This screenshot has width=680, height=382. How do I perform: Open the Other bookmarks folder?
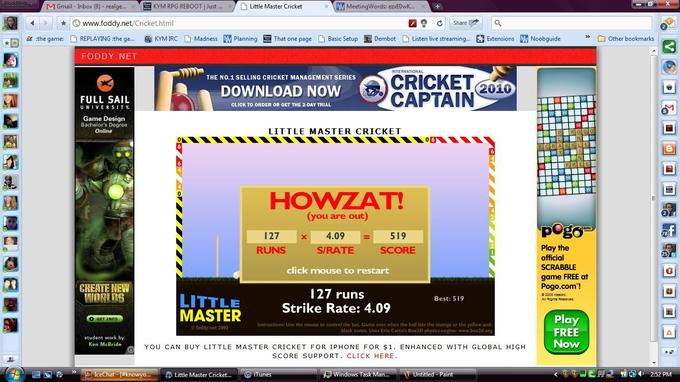coord(626,39)
